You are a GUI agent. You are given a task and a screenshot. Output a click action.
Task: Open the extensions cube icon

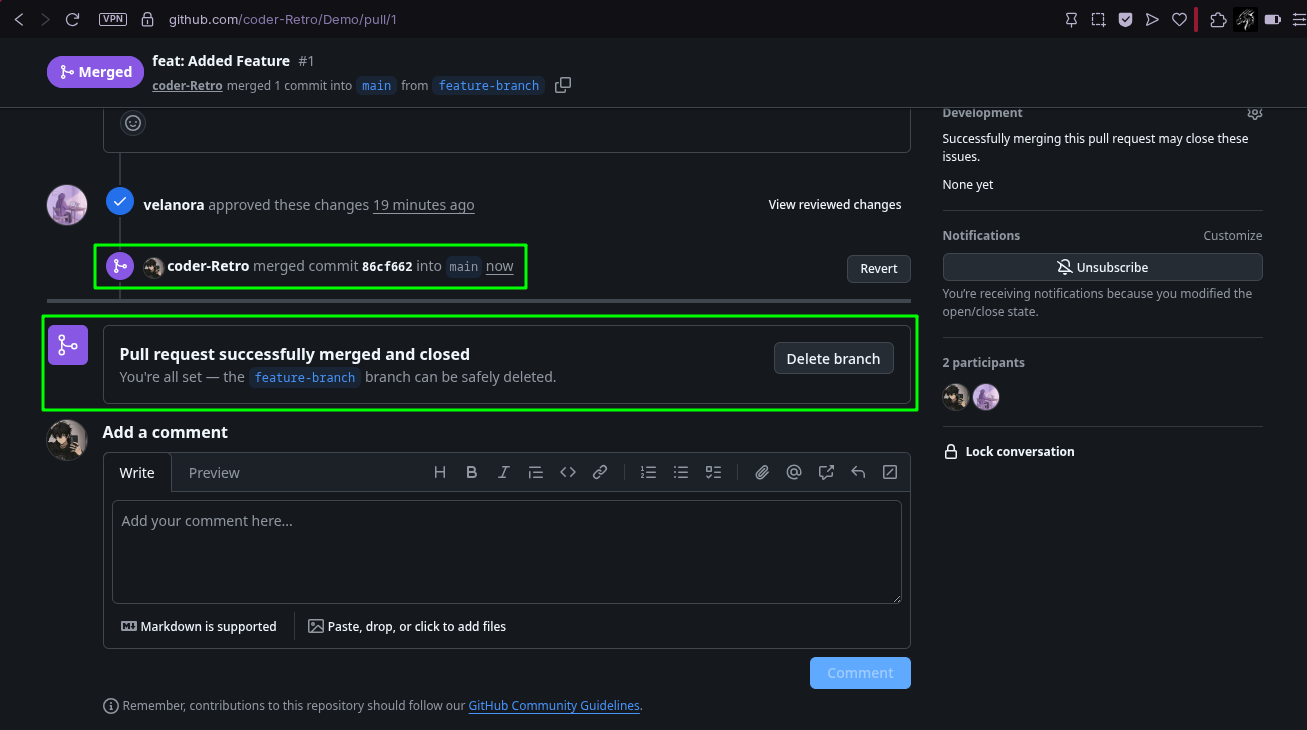pyautogui.click(x=1218, y=19)
